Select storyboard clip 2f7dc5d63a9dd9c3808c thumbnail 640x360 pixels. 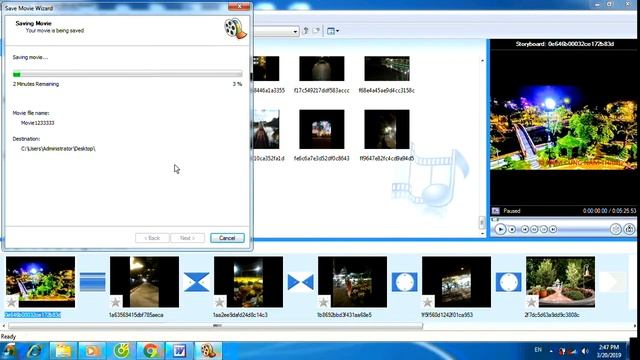pyautogui.click(x=560, y=282)
